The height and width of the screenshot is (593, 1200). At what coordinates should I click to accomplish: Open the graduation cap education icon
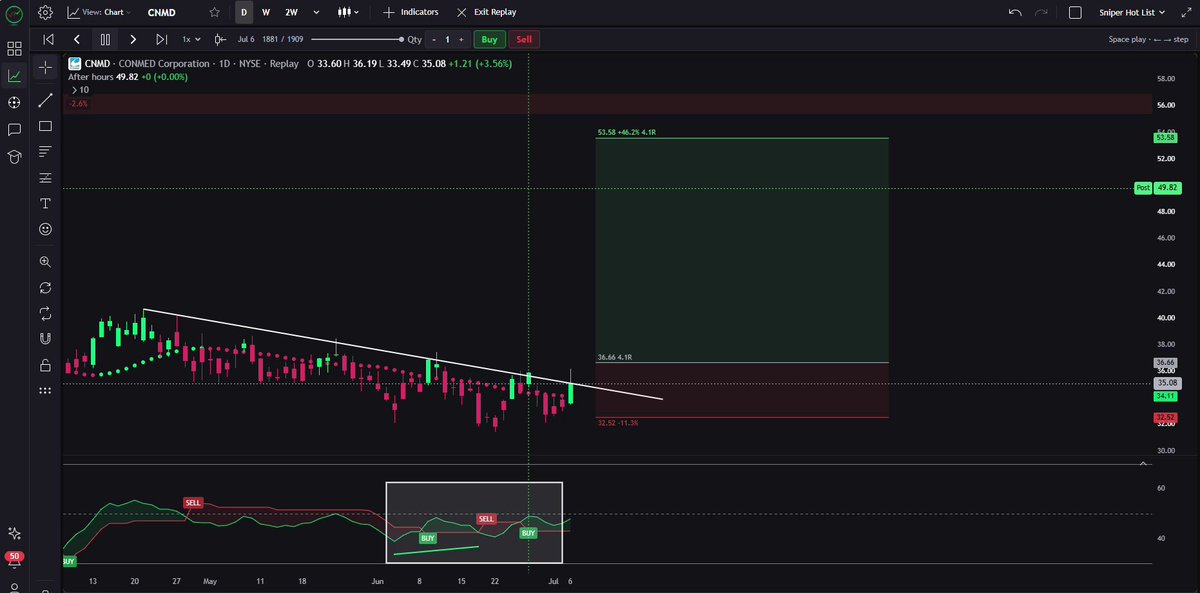click(14, 157)
